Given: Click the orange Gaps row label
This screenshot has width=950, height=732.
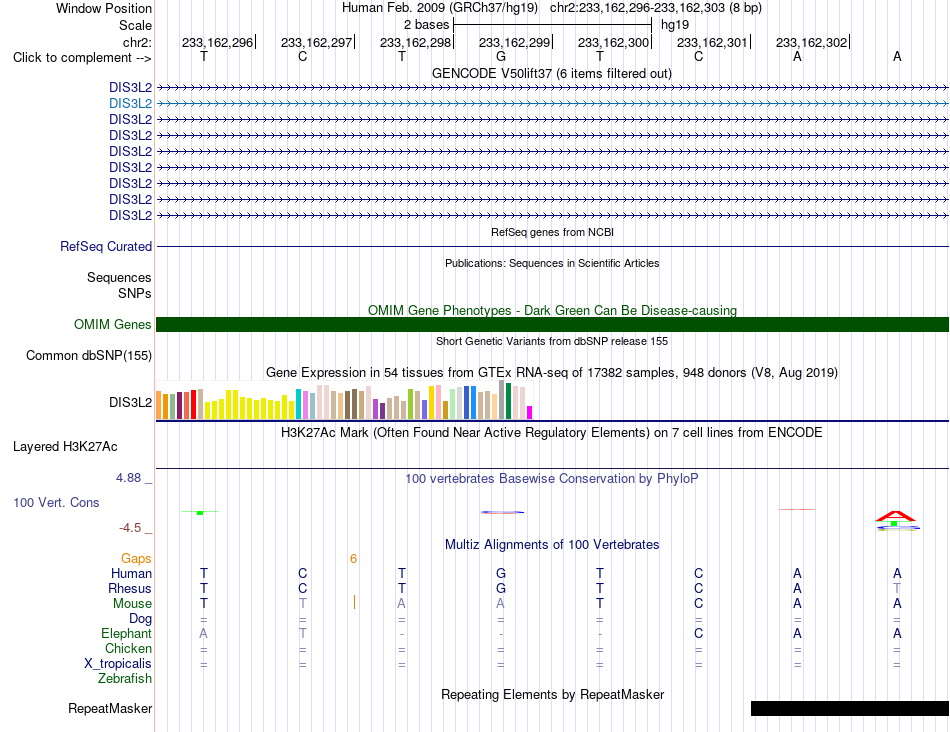Looking at the screenshot, I should click(136, 559).
